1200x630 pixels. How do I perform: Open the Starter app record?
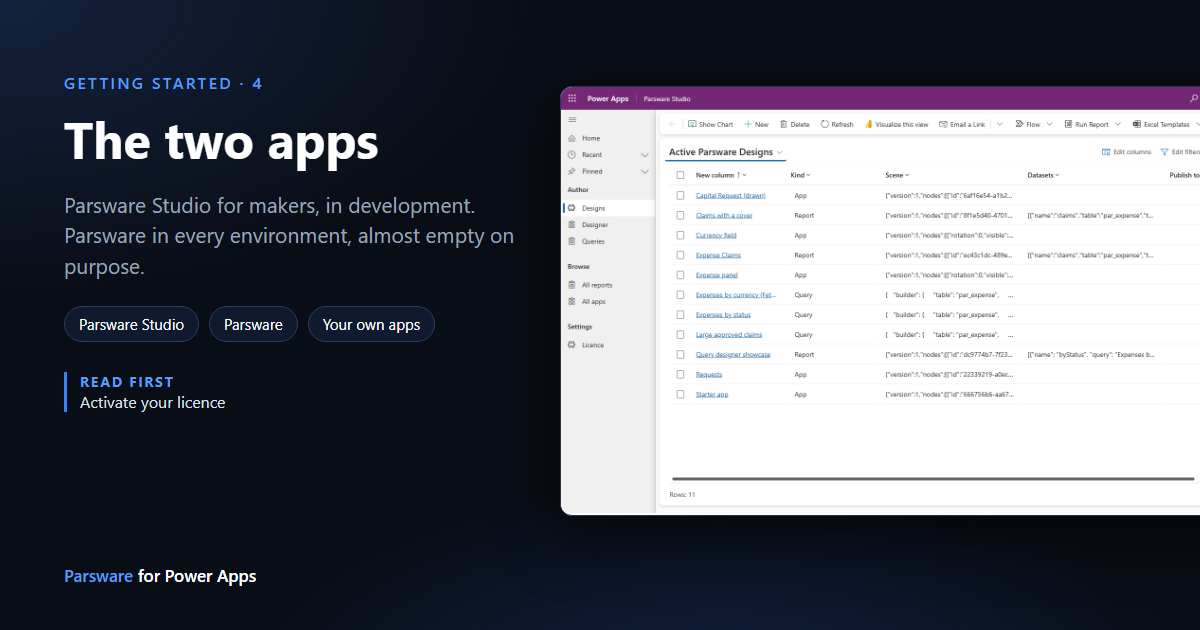712,395
